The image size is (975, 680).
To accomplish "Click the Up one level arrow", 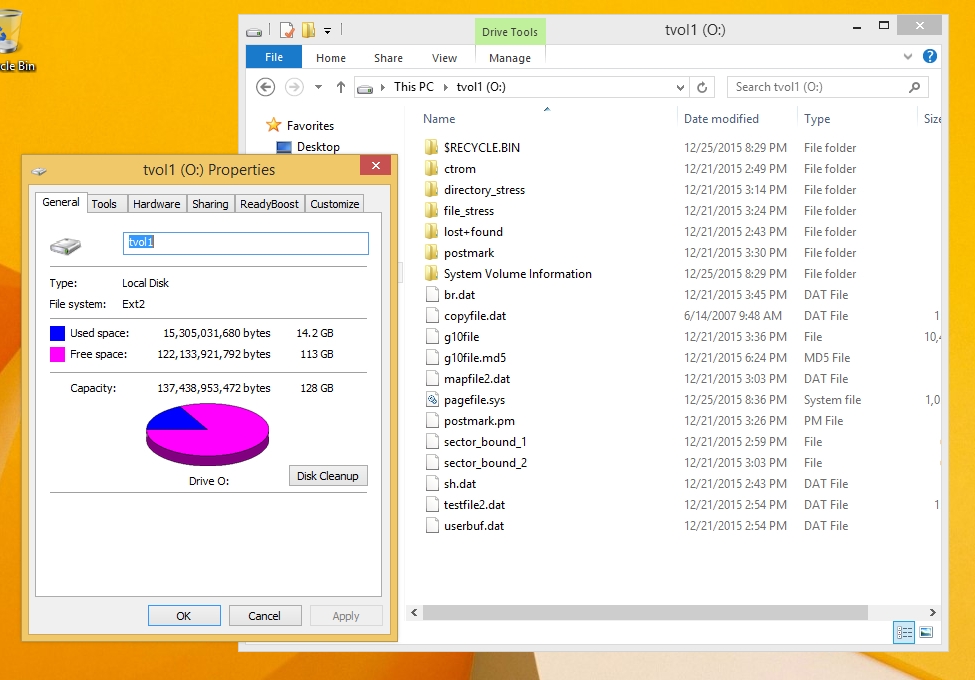I will point(340,87).
